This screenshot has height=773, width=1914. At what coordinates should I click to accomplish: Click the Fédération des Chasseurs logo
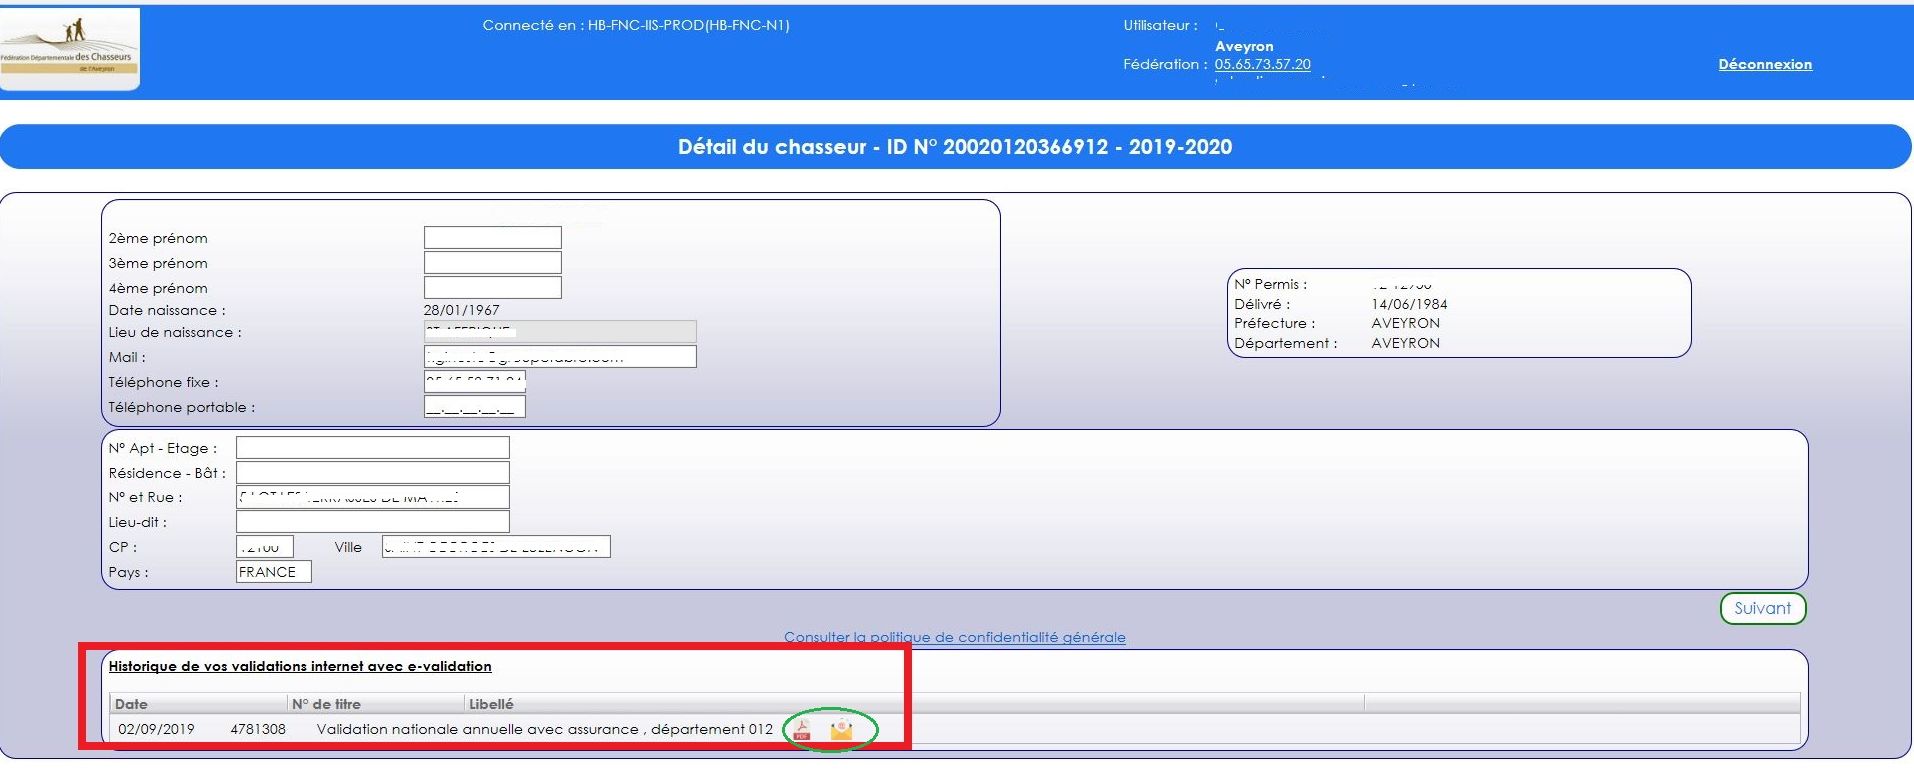(x=70, y=49)
